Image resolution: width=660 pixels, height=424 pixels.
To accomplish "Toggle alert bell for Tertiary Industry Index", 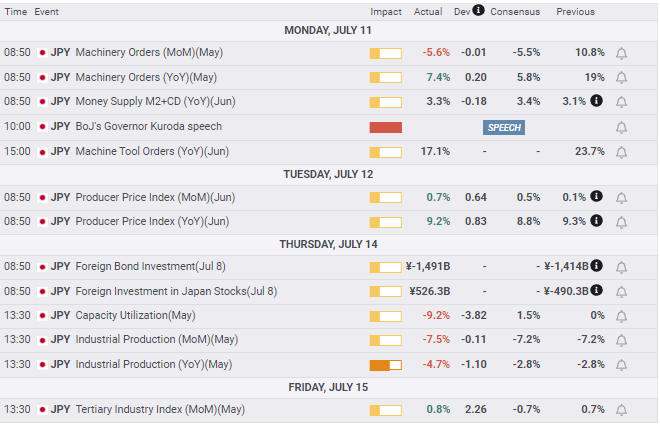I will (621, 410).
